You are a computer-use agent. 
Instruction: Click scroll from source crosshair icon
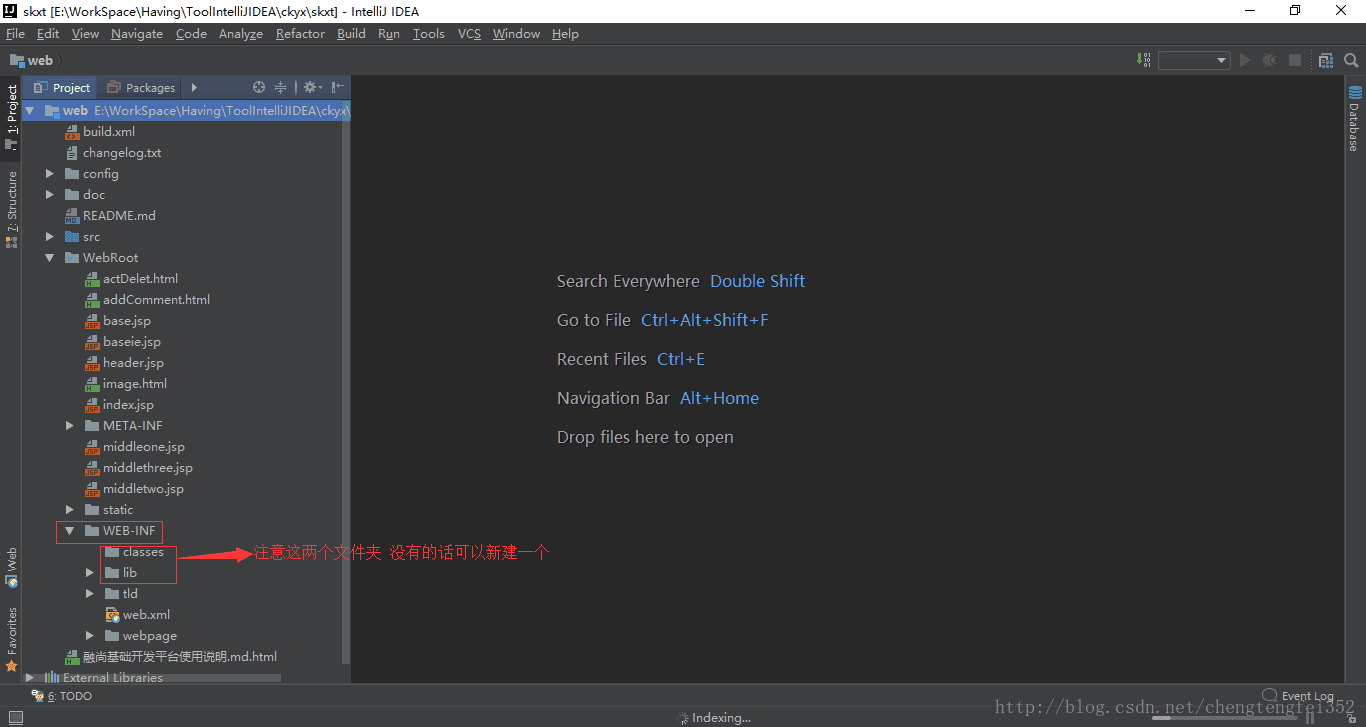(x=259, y=87)
